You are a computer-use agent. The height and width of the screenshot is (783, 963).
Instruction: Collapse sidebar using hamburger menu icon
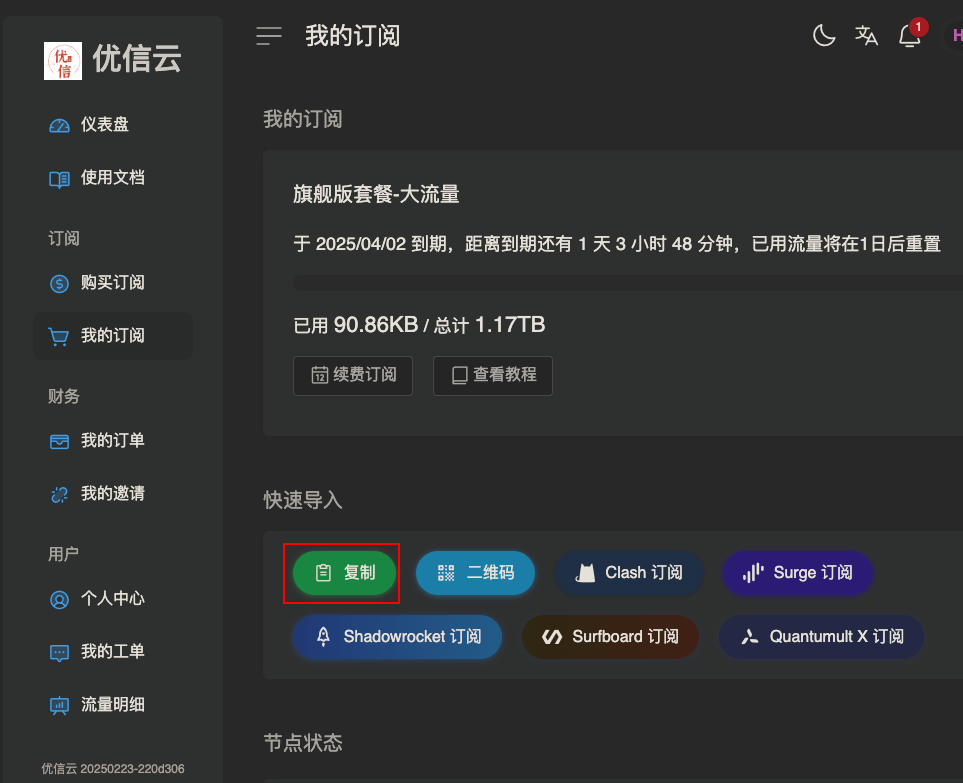point(269,36)
